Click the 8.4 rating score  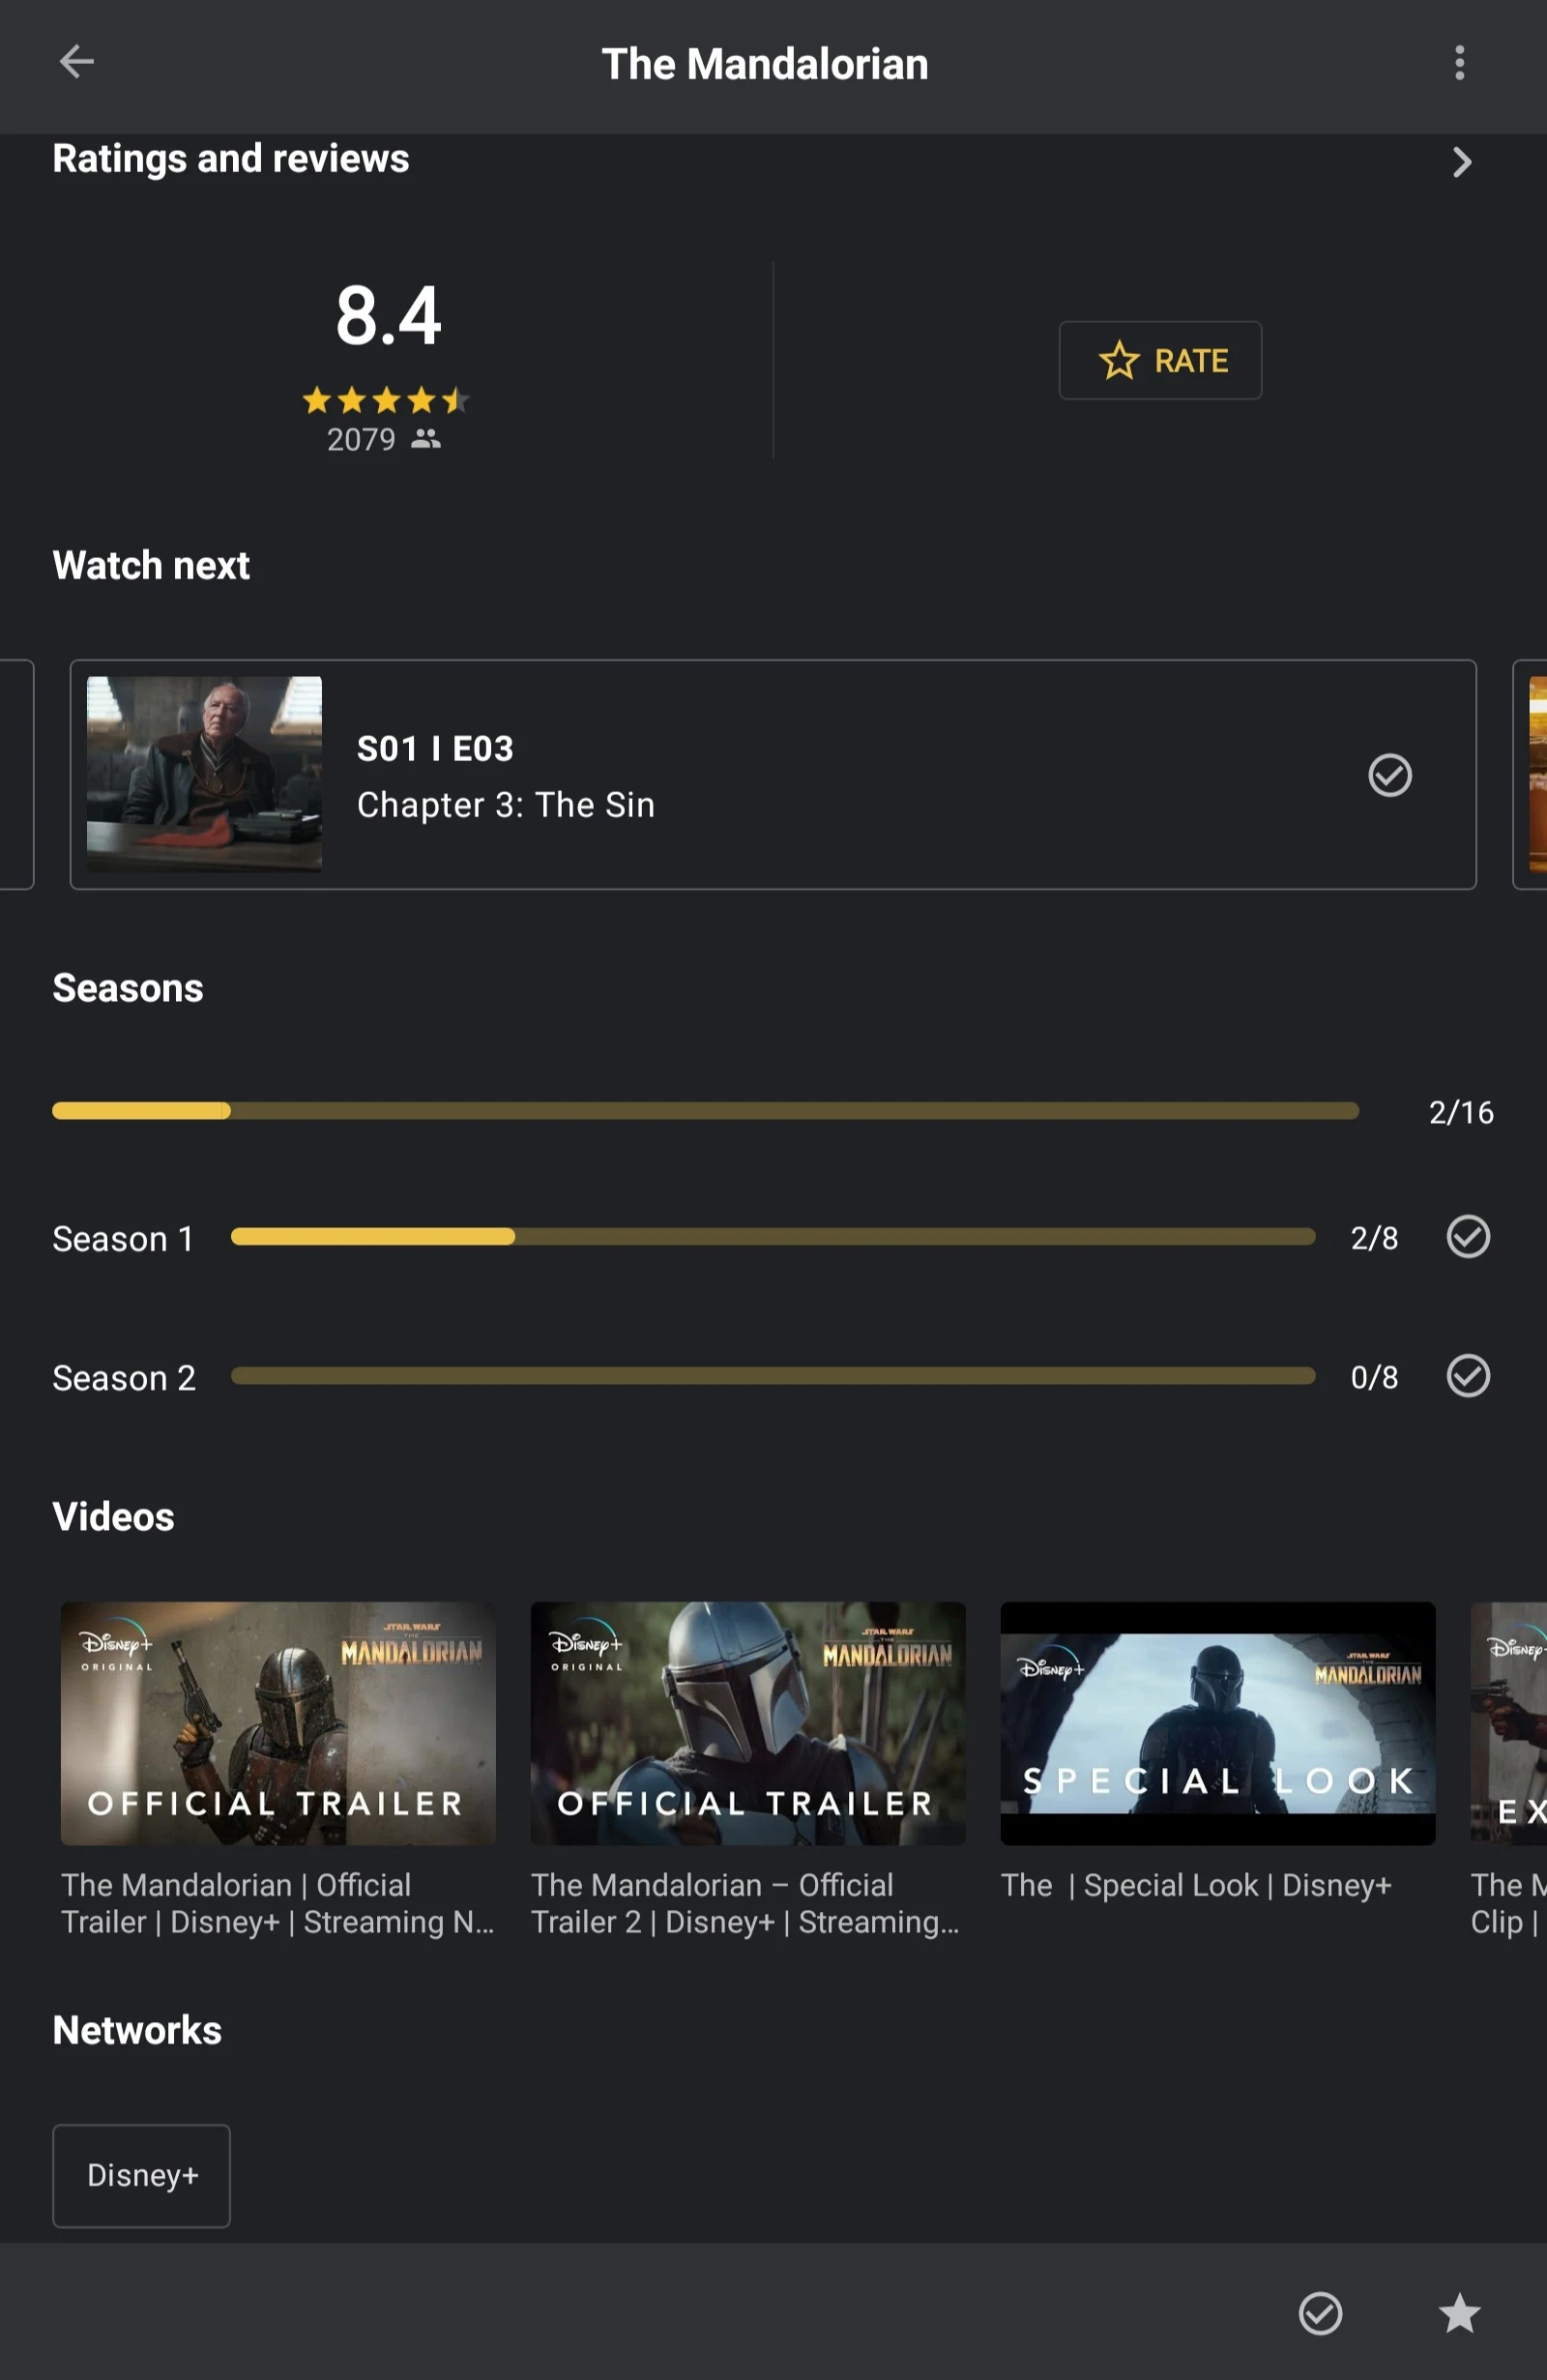(388, 316)
